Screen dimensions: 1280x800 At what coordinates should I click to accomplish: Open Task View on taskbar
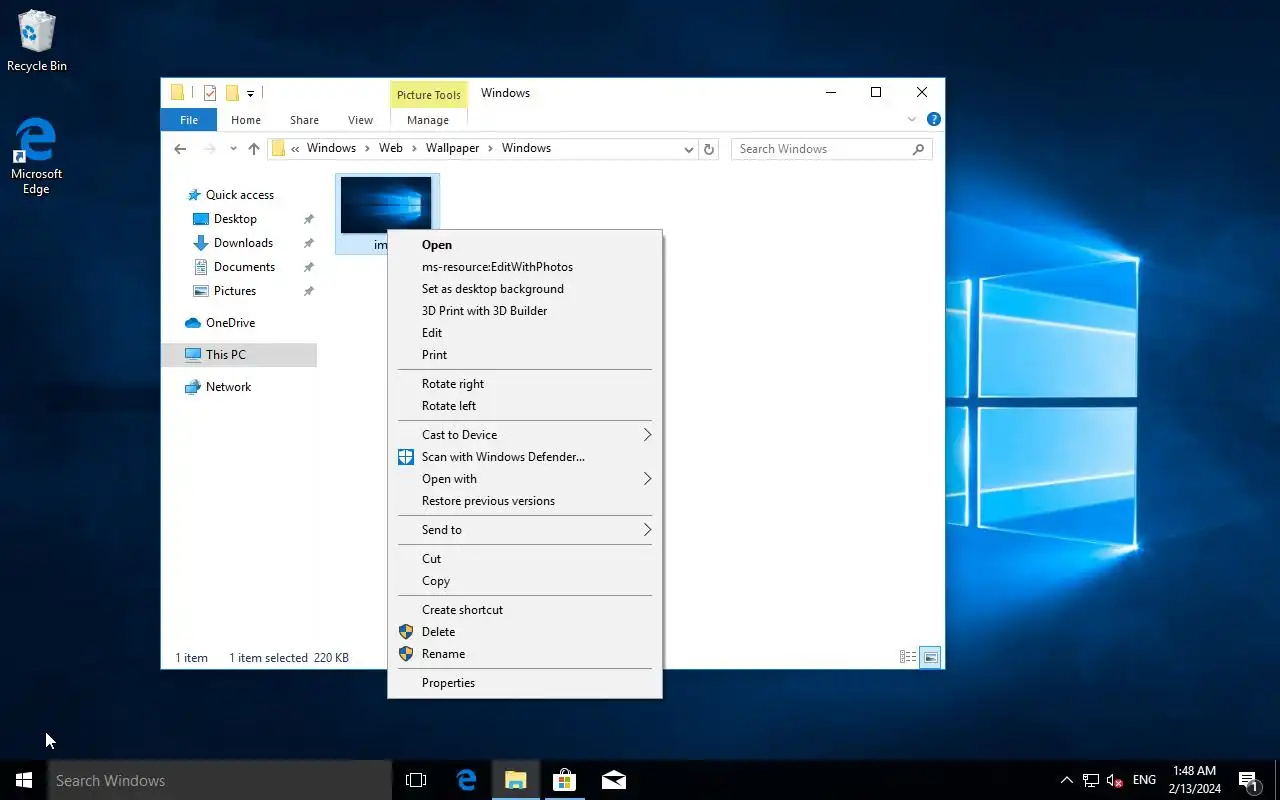[x=416, y=780]
